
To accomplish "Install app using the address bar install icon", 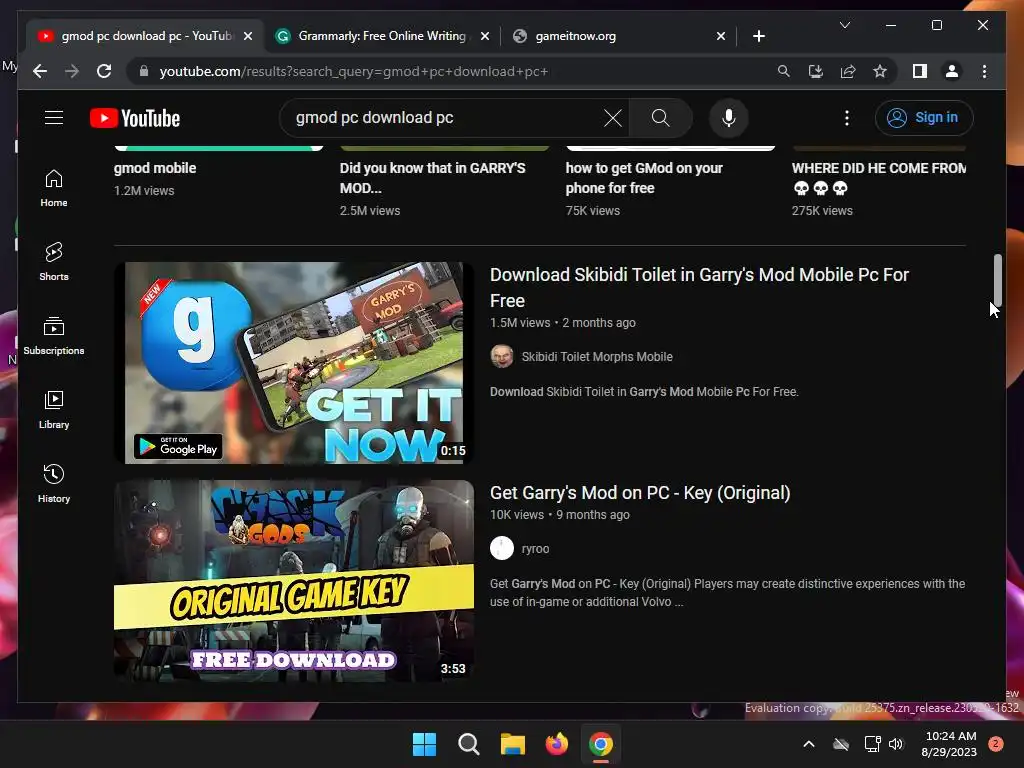I will (x=816, y=71).
